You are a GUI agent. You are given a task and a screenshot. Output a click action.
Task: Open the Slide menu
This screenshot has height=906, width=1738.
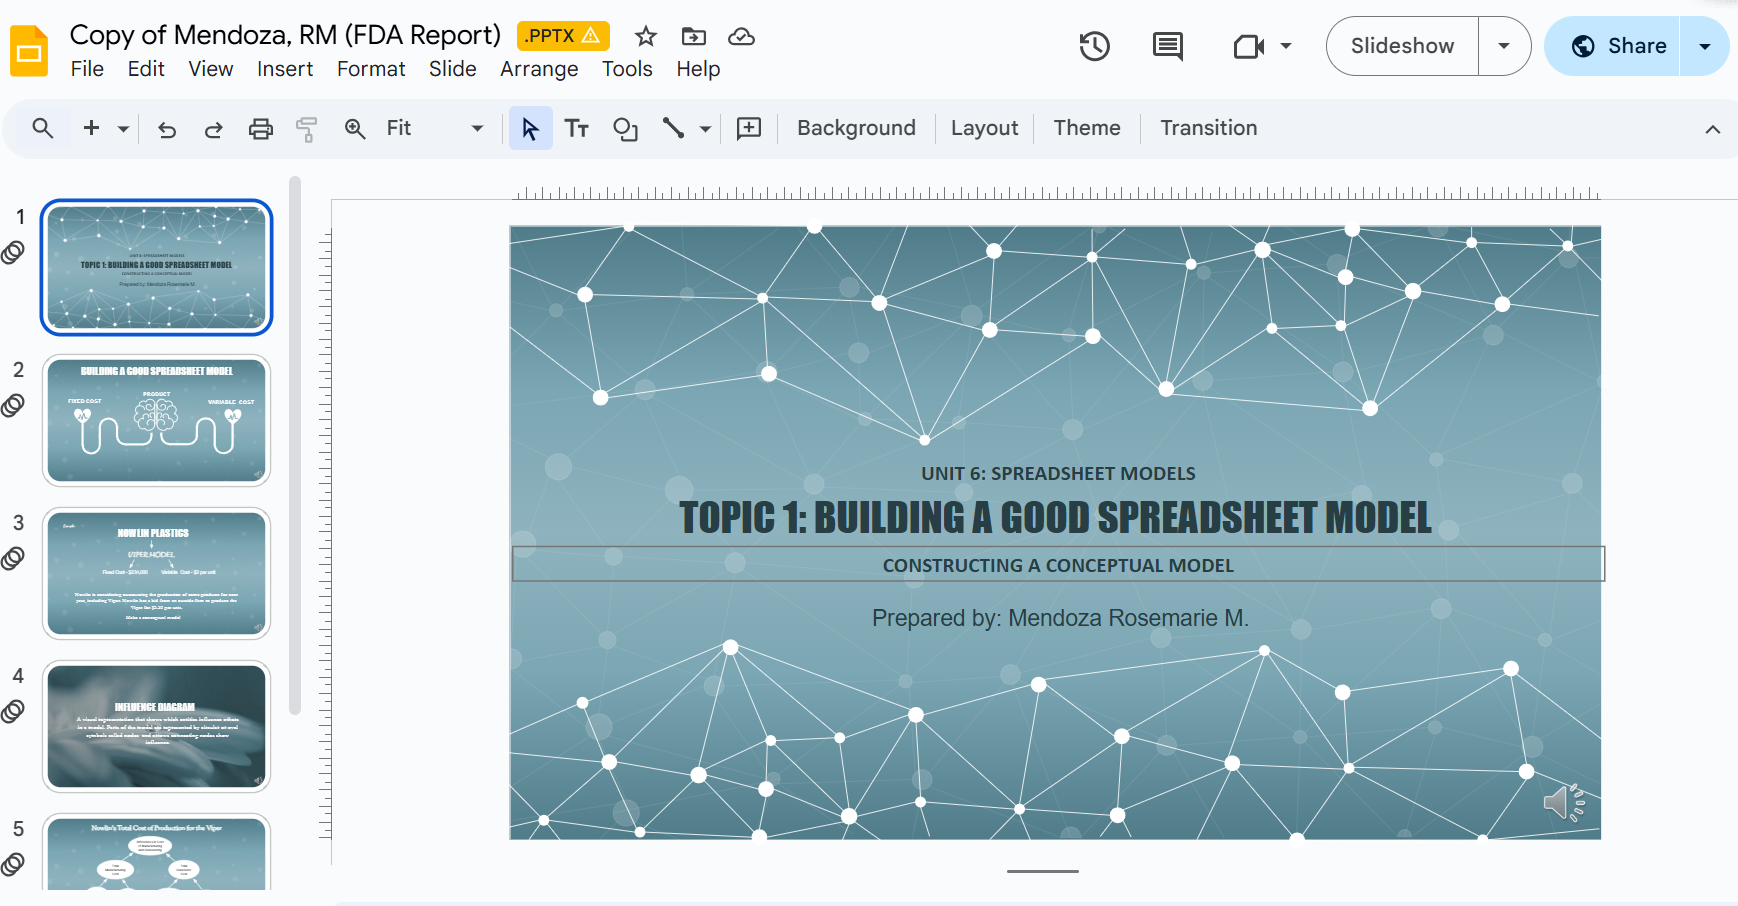(453, 69)
